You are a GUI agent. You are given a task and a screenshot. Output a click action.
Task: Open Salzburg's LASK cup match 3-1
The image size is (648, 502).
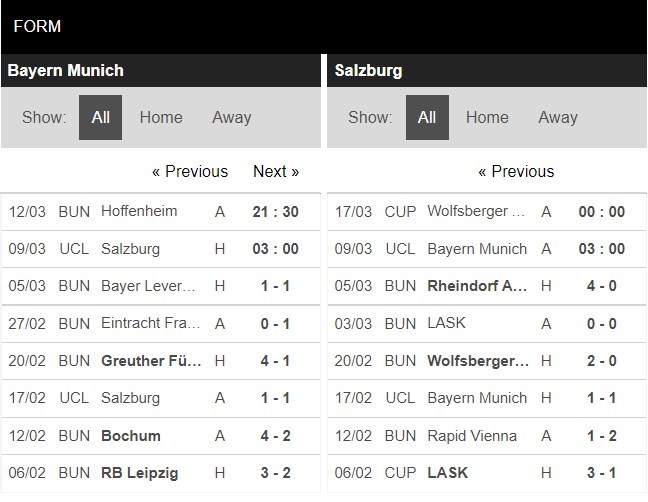pos(487,473)
